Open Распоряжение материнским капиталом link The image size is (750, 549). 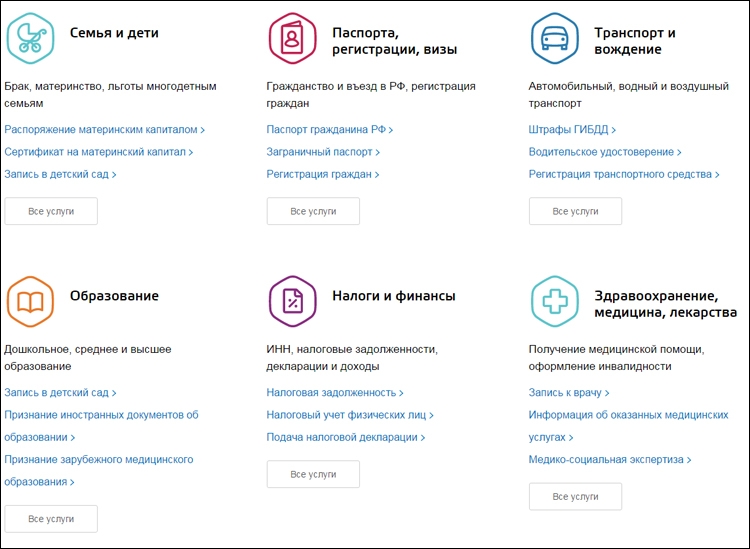(104, 130)
